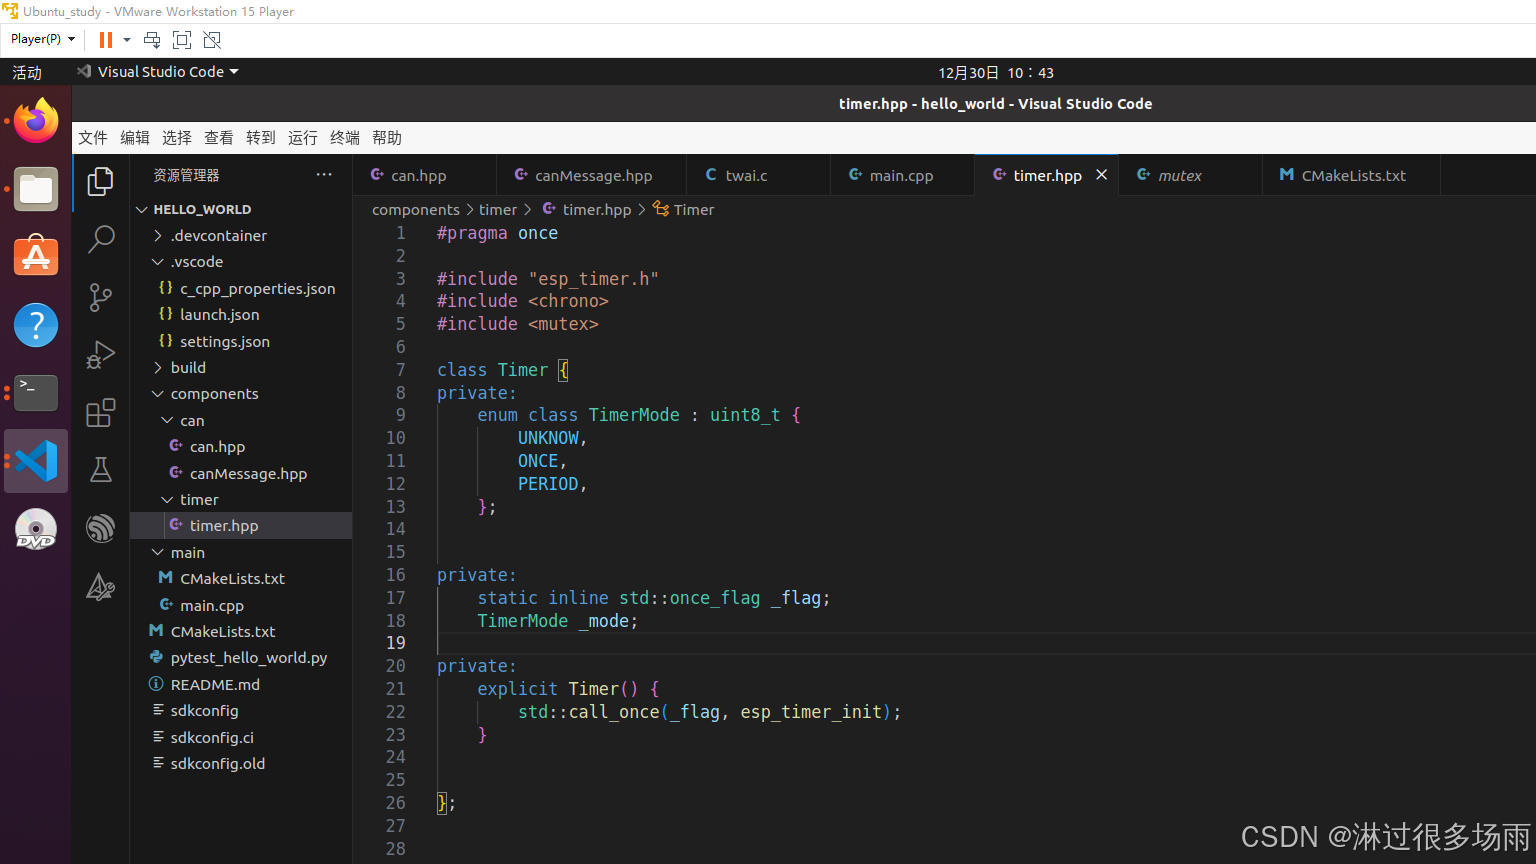The image size is (1536, 864).
Task: Open Help from the Ubuntu dock
Action: (36, 325)
